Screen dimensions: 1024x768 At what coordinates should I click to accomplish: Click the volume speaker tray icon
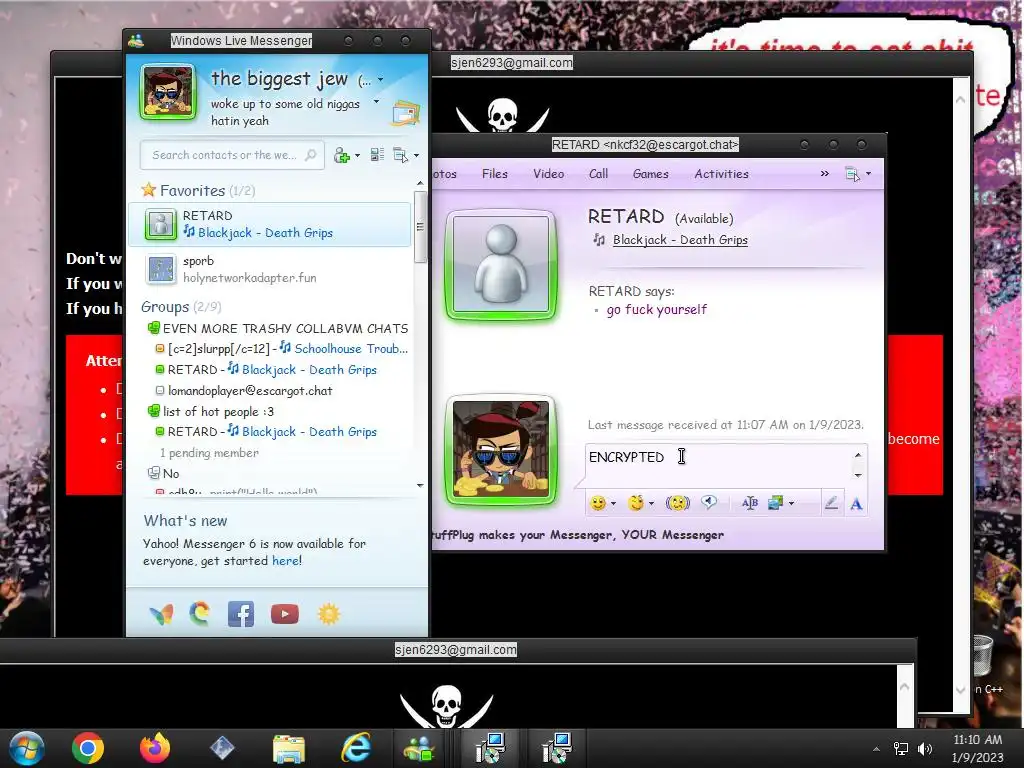click(x=925, y=749)
